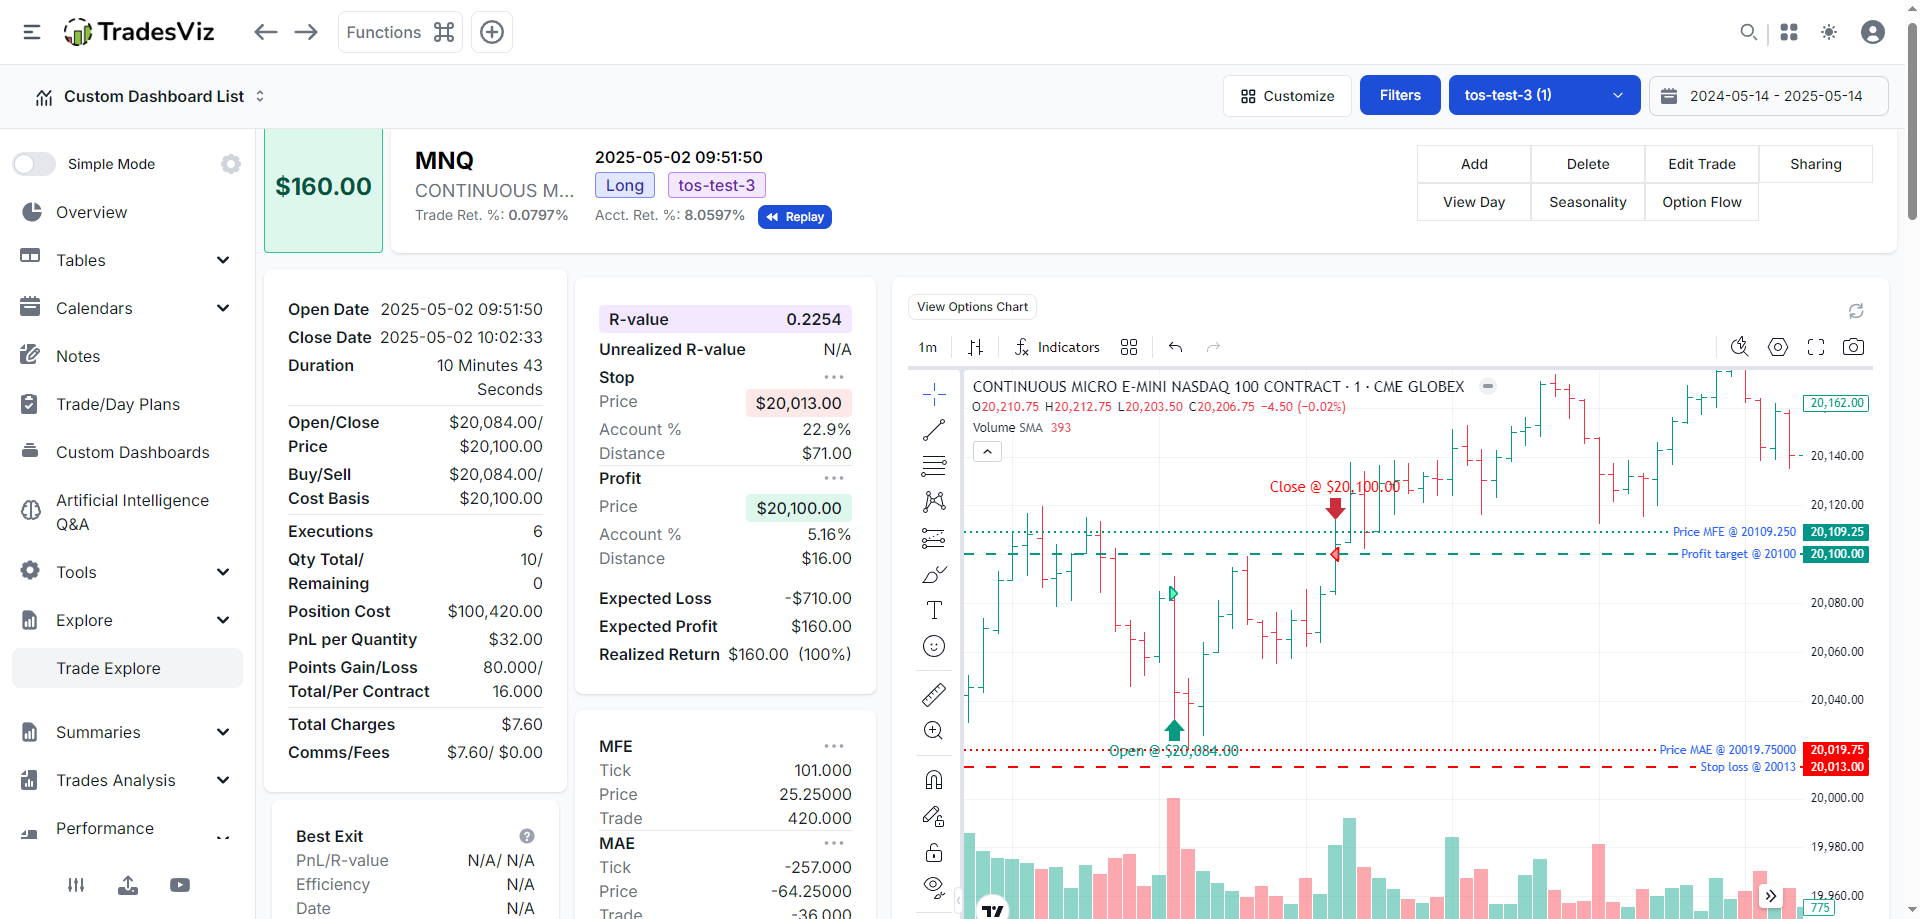
Task: Pick the ruler measure tool
Action: pyautogui.click(x=934, y=694)
